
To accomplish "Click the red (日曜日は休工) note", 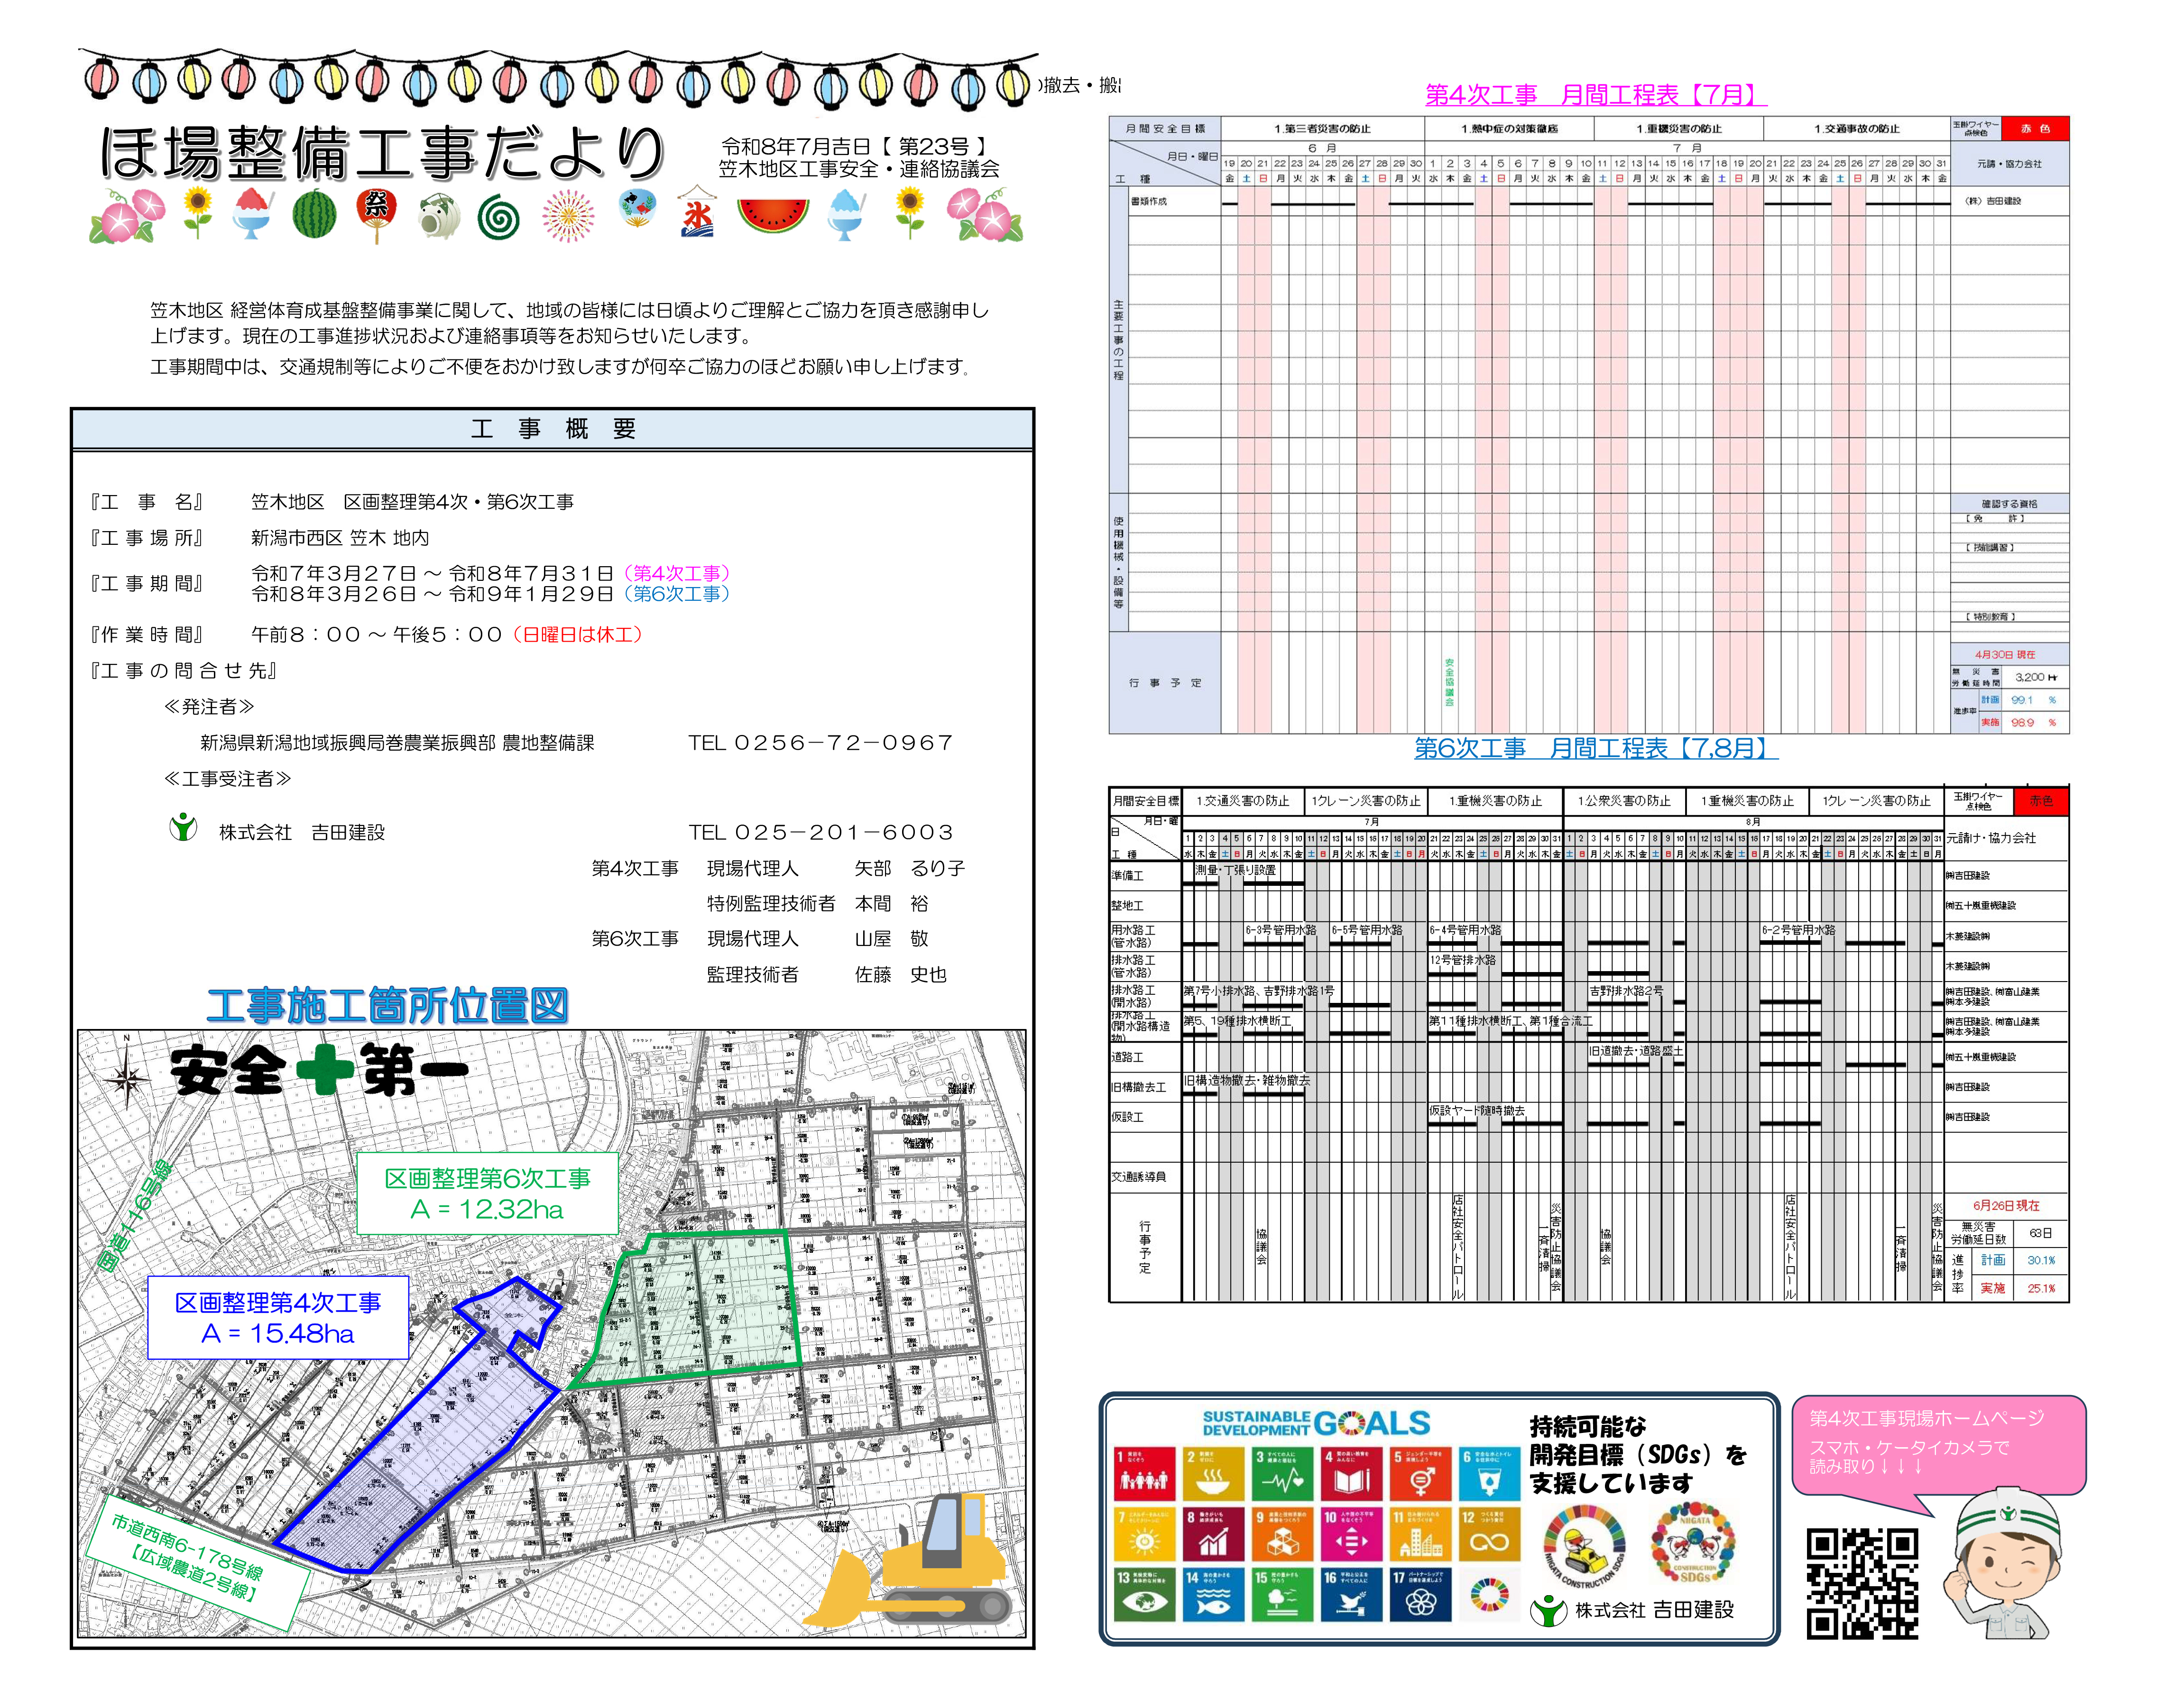I will point(578,635).
